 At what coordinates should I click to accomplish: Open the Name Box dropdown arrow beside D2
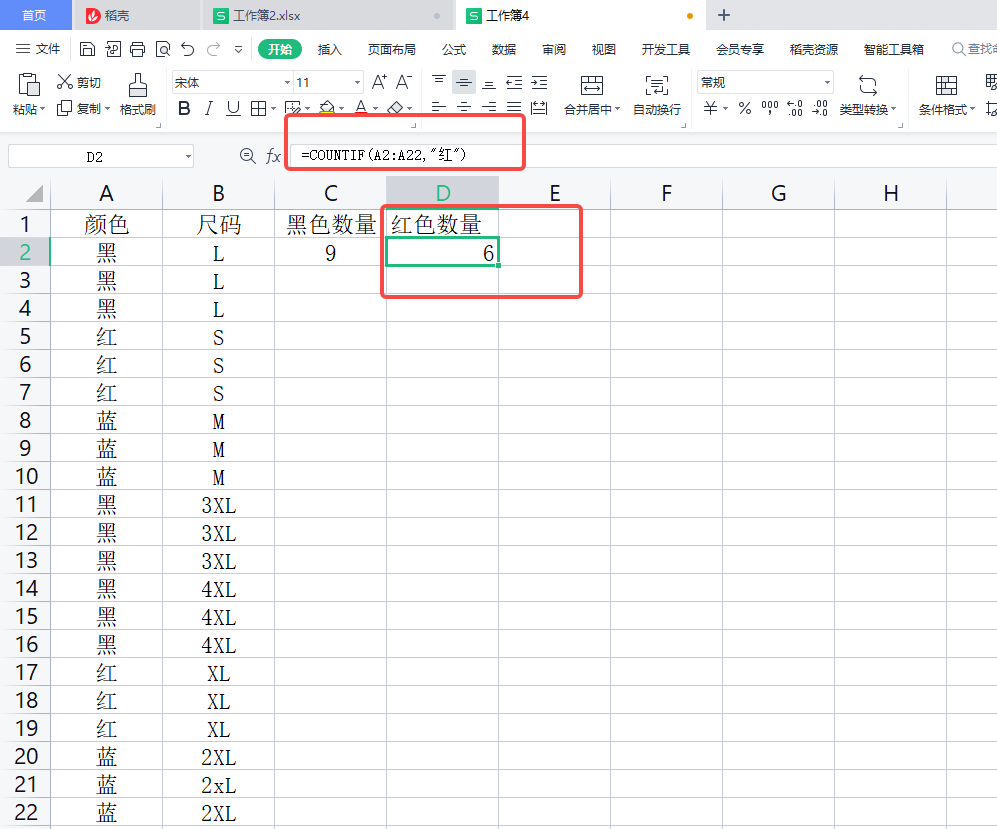pos(188,156)
